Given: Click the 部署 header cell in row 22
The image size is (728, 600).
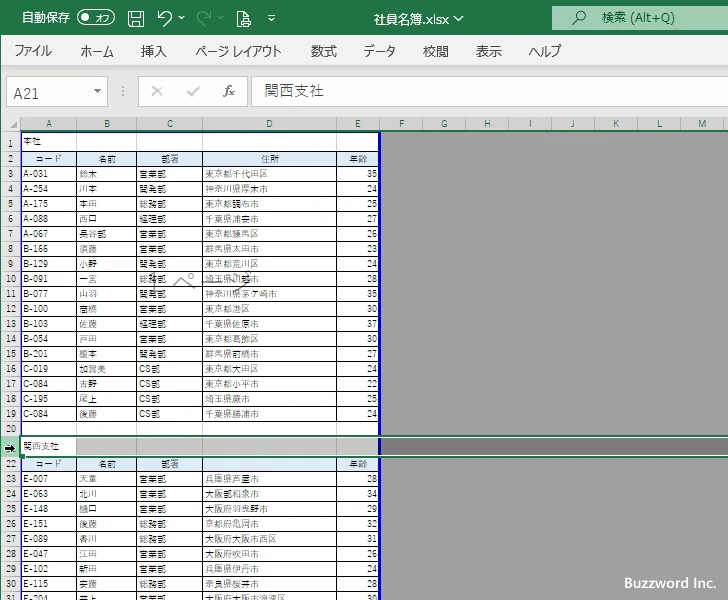Looking at the screenshot, I should (169, 463).
